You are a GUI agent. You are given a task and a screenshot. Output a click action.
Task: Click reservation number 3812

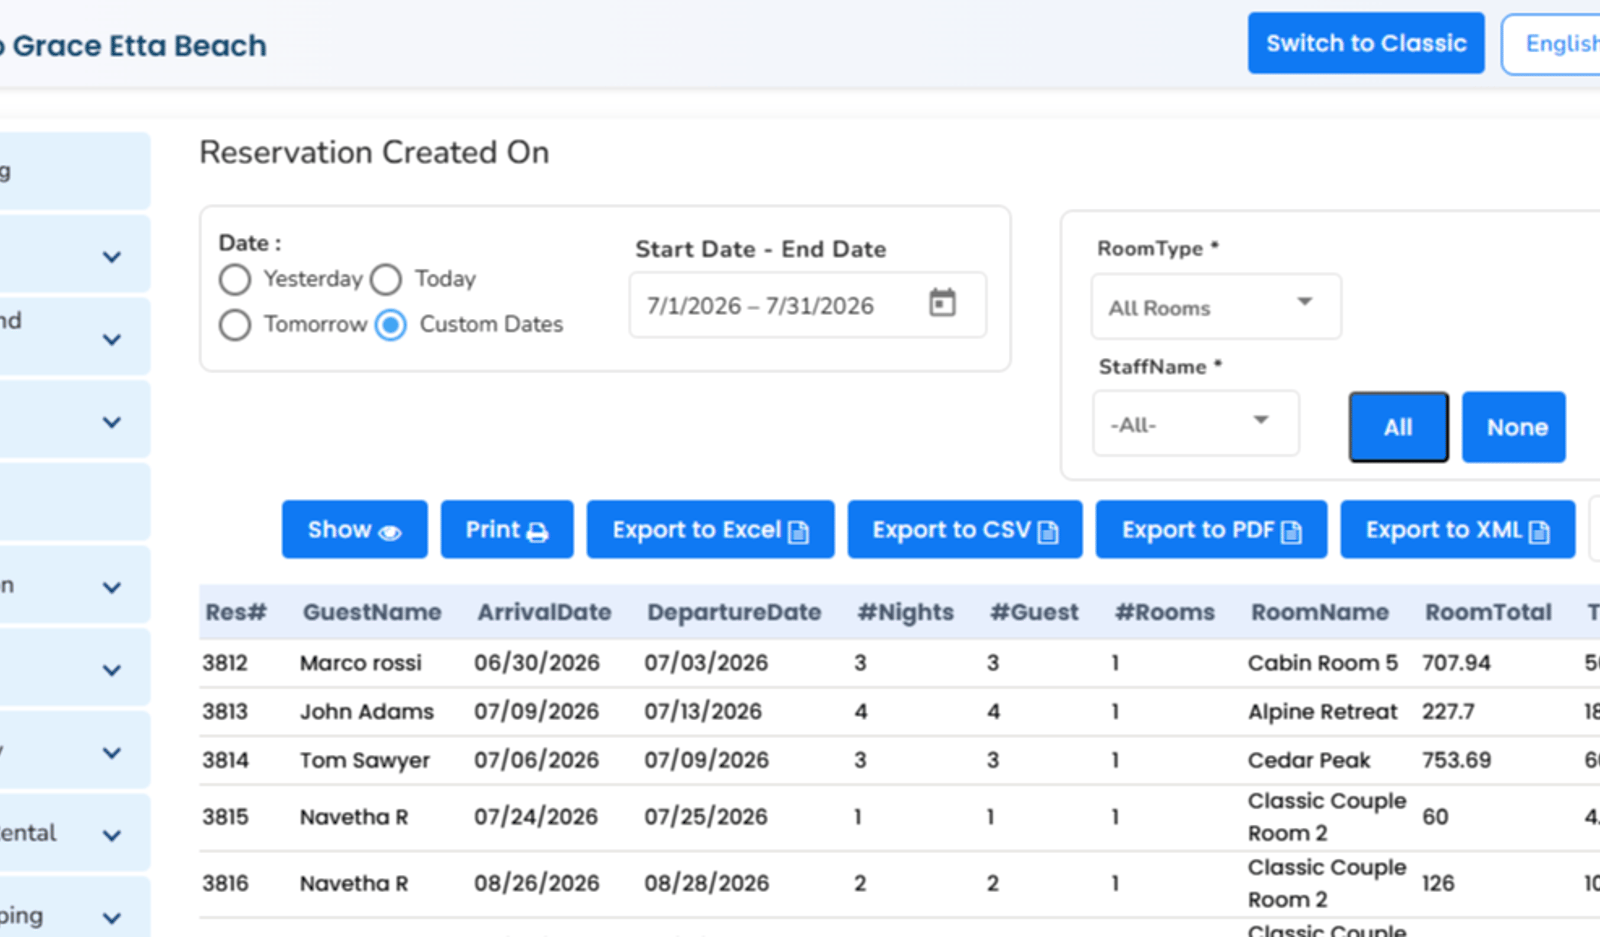pos(225,663)
